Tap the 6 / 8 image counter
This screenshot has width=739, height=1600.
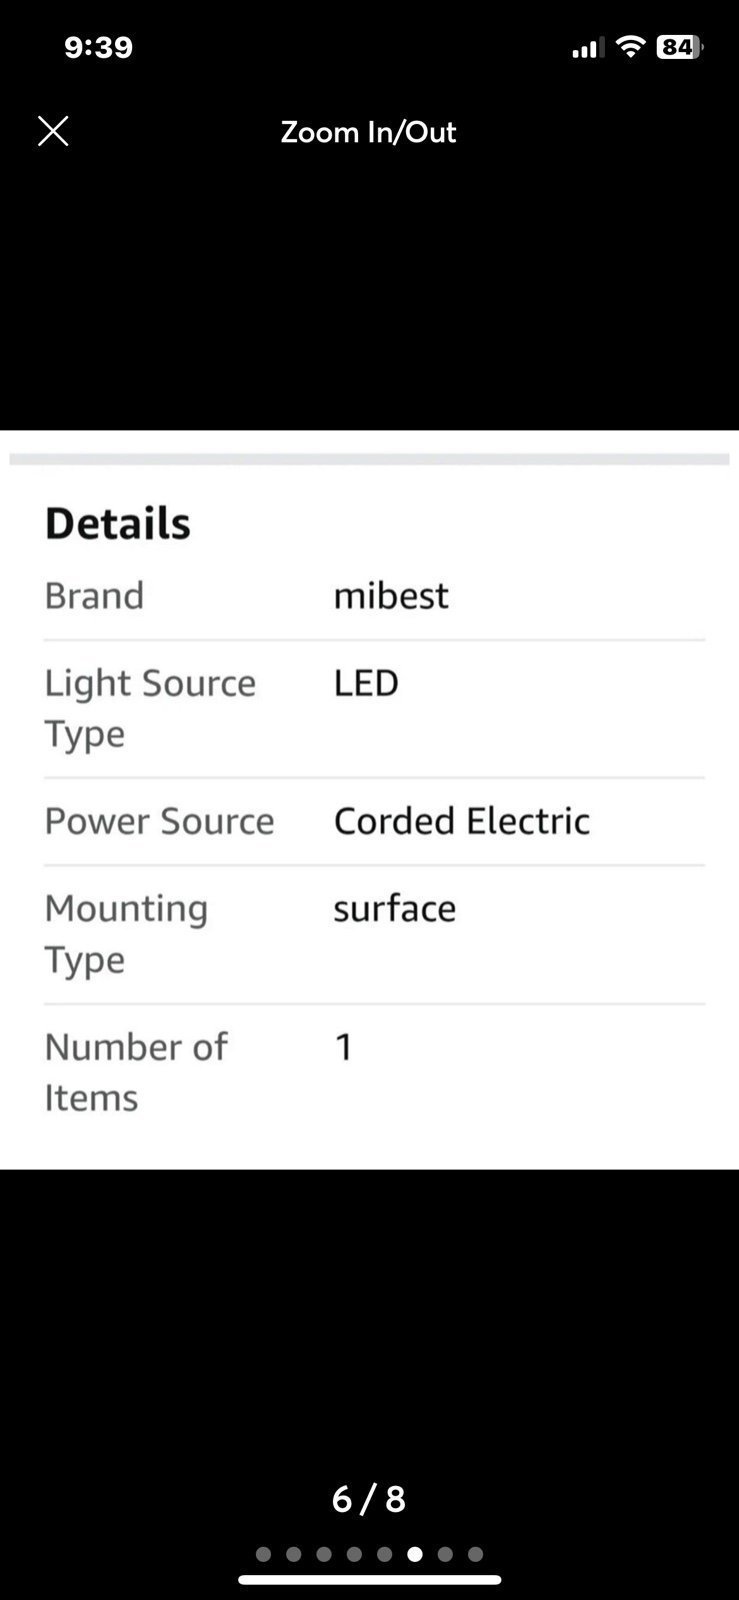pyautogui.click(x=368, y=1498)
